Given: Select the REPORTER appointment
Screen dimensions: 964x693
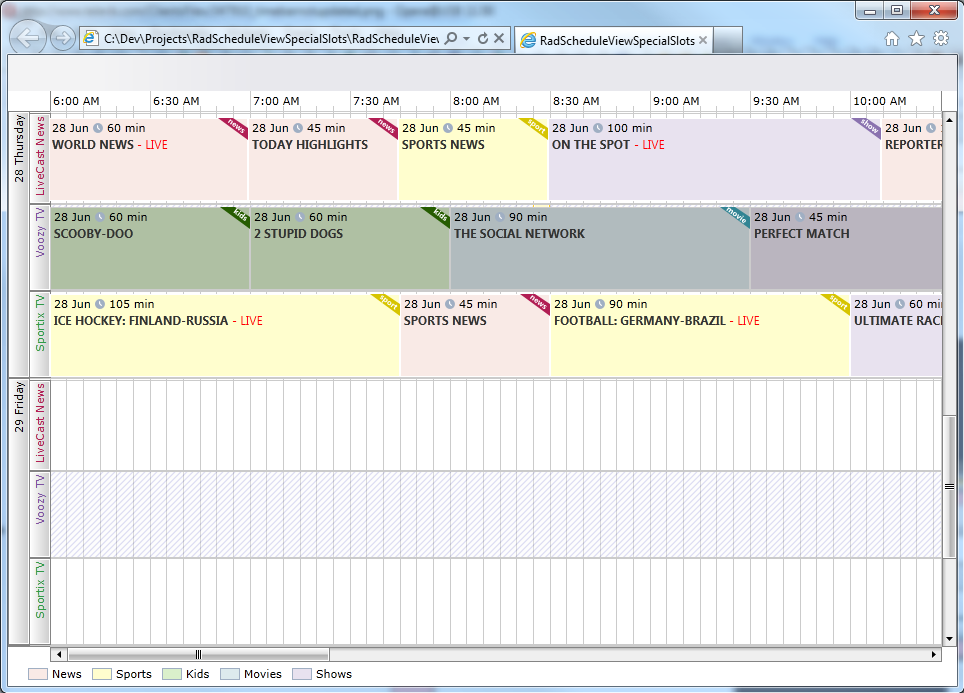Looking at the screenshot, I should pyautogui.click(x=912, y=159).
